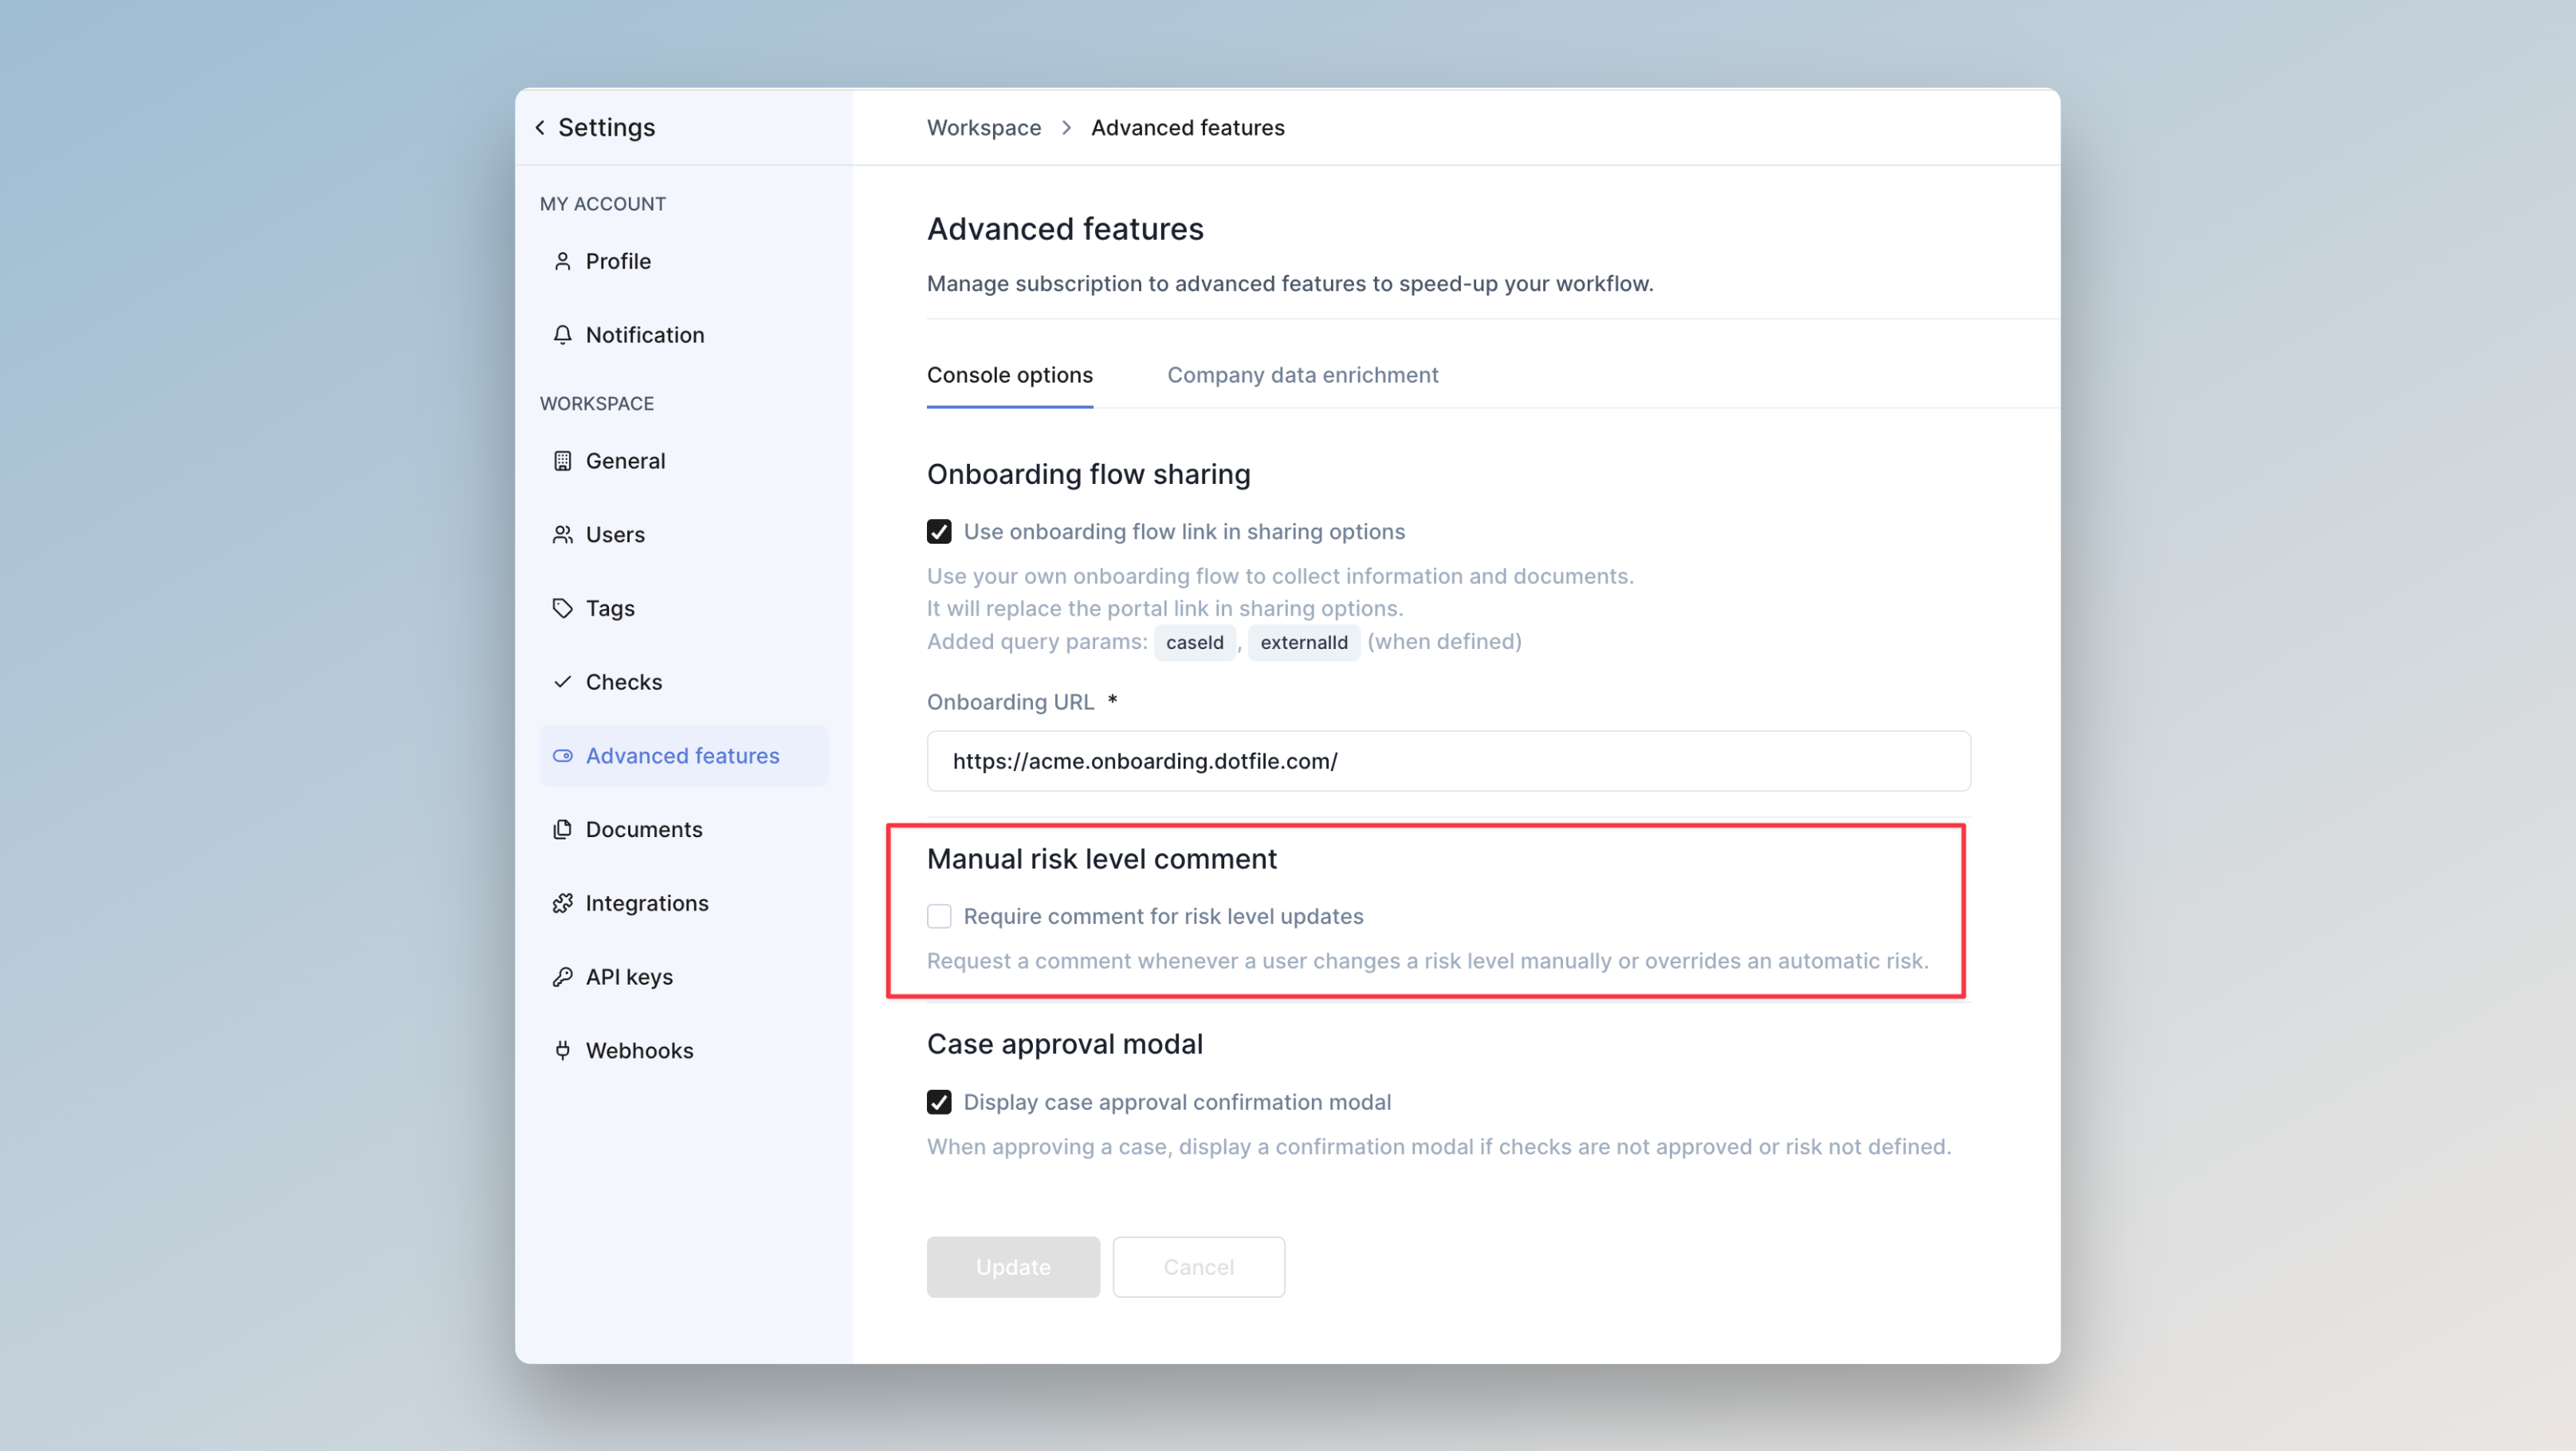This screenshot has height=1451, width=2576.
Task: Click the Integrations puzzle icon
Action: [x=562, y=903]
